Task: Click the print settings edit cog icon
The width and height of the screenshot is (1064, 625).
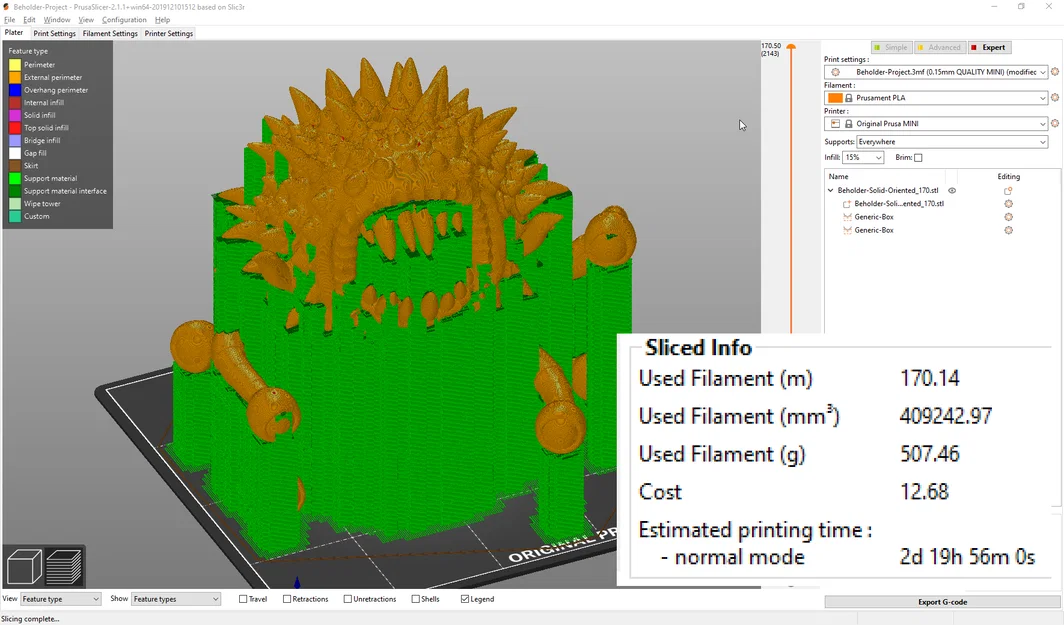Action: [x=1054, y=72]
